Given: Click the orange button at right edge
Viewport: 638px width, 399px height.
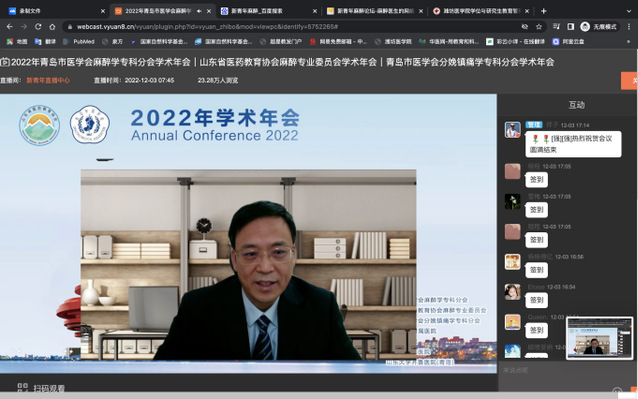Looking at the screenshot, I should tap(629, 81).
